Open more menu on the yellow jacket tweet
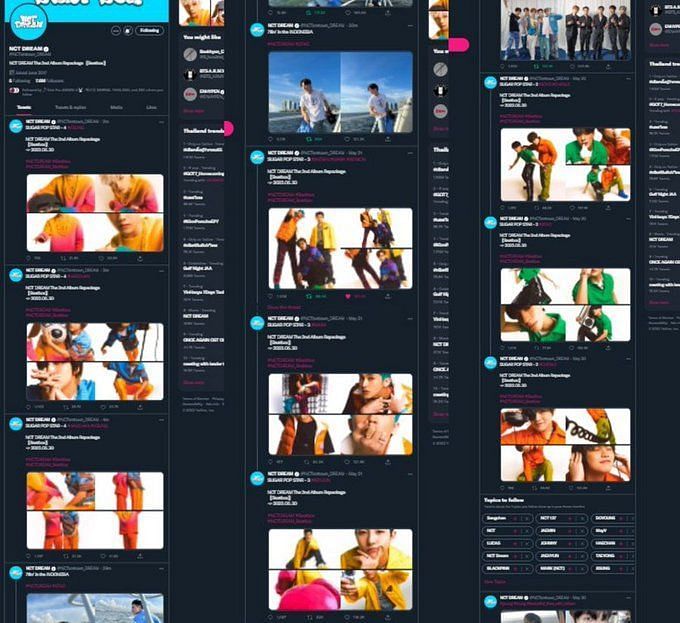This screenshot has height=623, width=680. (x=410, y=475)
